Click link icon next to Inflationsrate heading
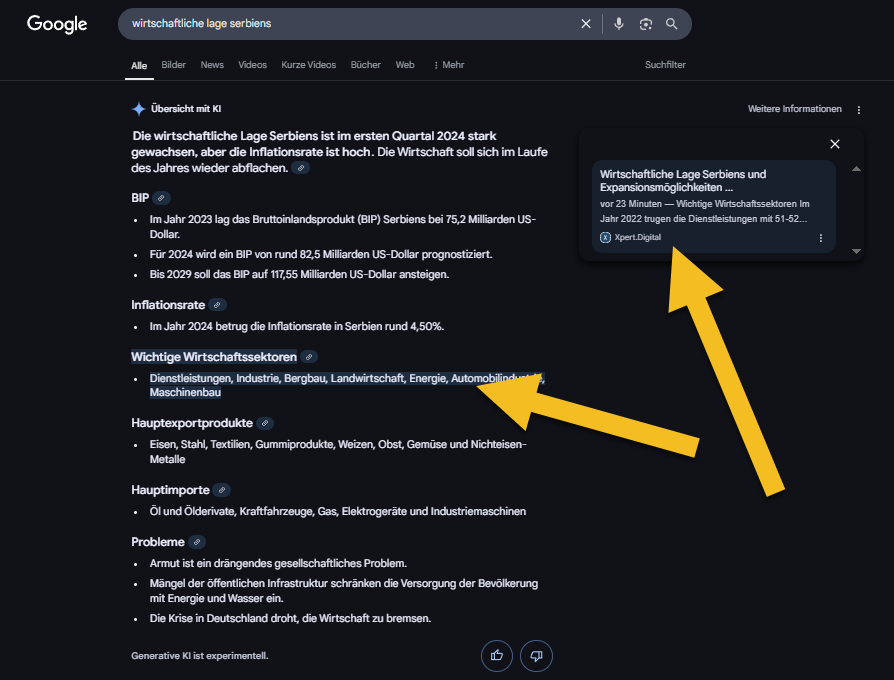The width and height of the screenshot is (894, 680). point(218,304)
